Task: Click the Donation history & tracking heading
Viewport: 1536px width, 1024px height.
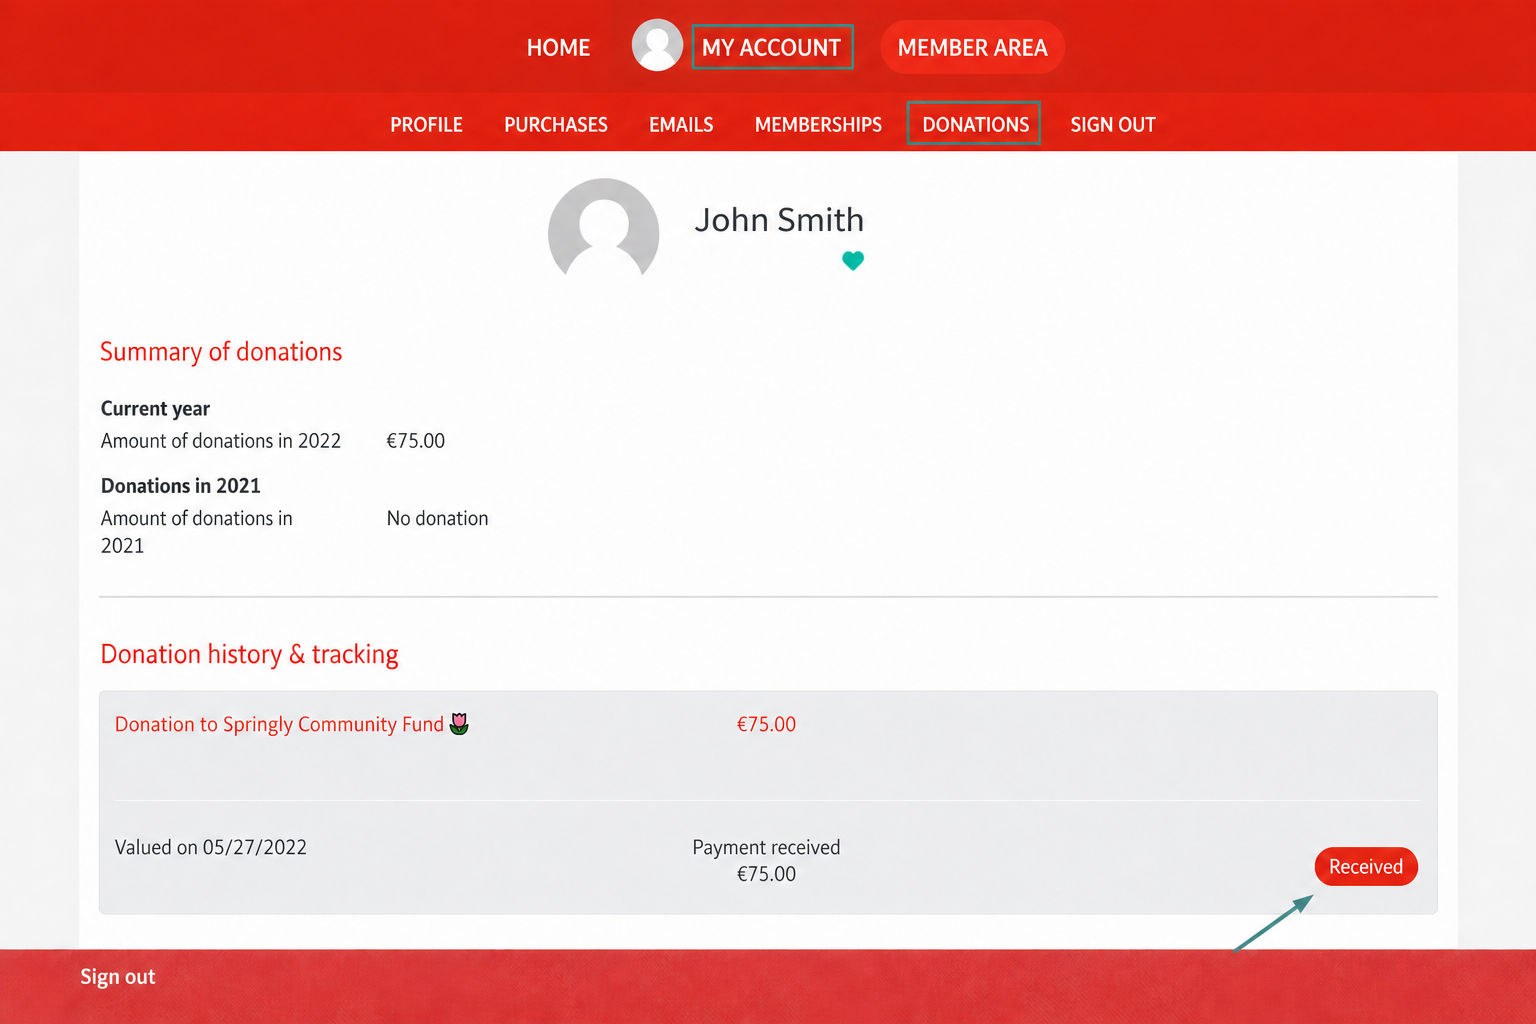Action: click(x=250, y=654)
